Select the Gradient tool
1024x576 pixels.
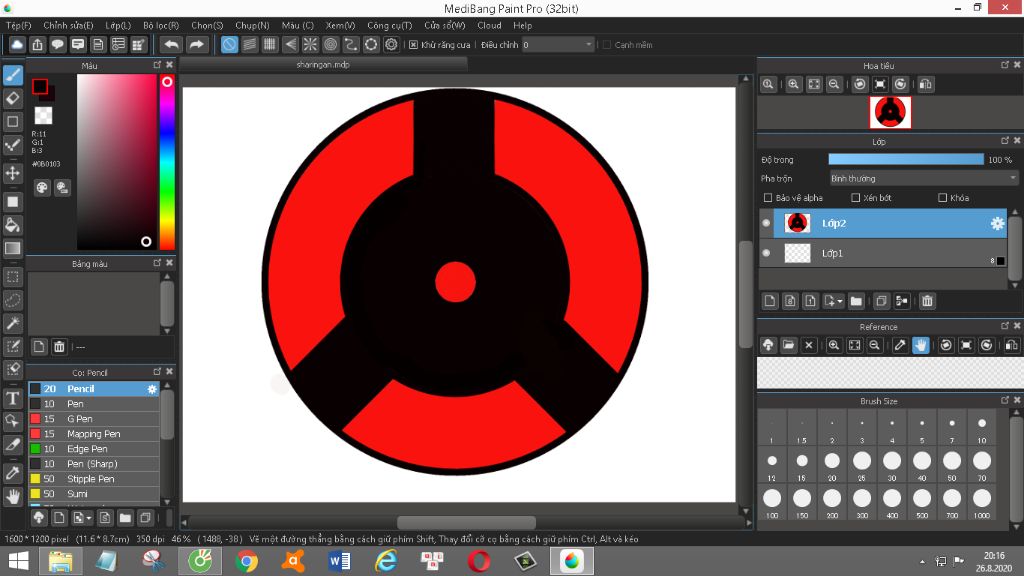tap(12, 248)
